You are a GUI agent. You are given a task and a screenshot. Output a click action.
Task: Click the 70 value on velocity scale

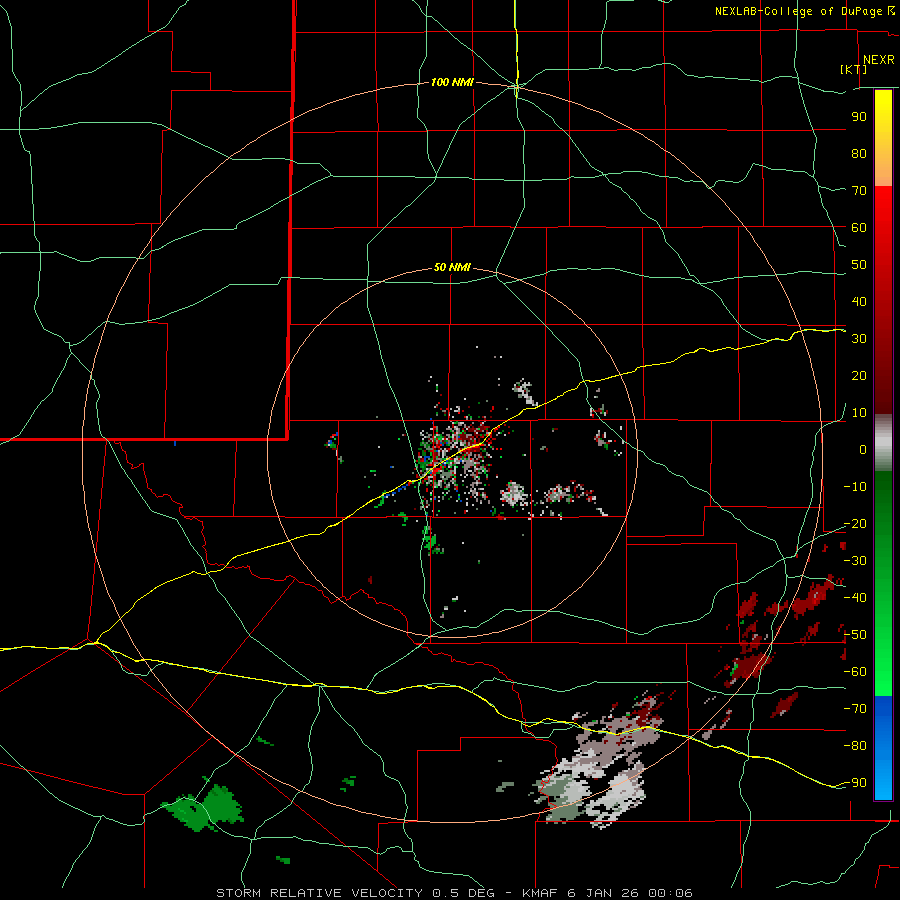(x=859, y=191)
